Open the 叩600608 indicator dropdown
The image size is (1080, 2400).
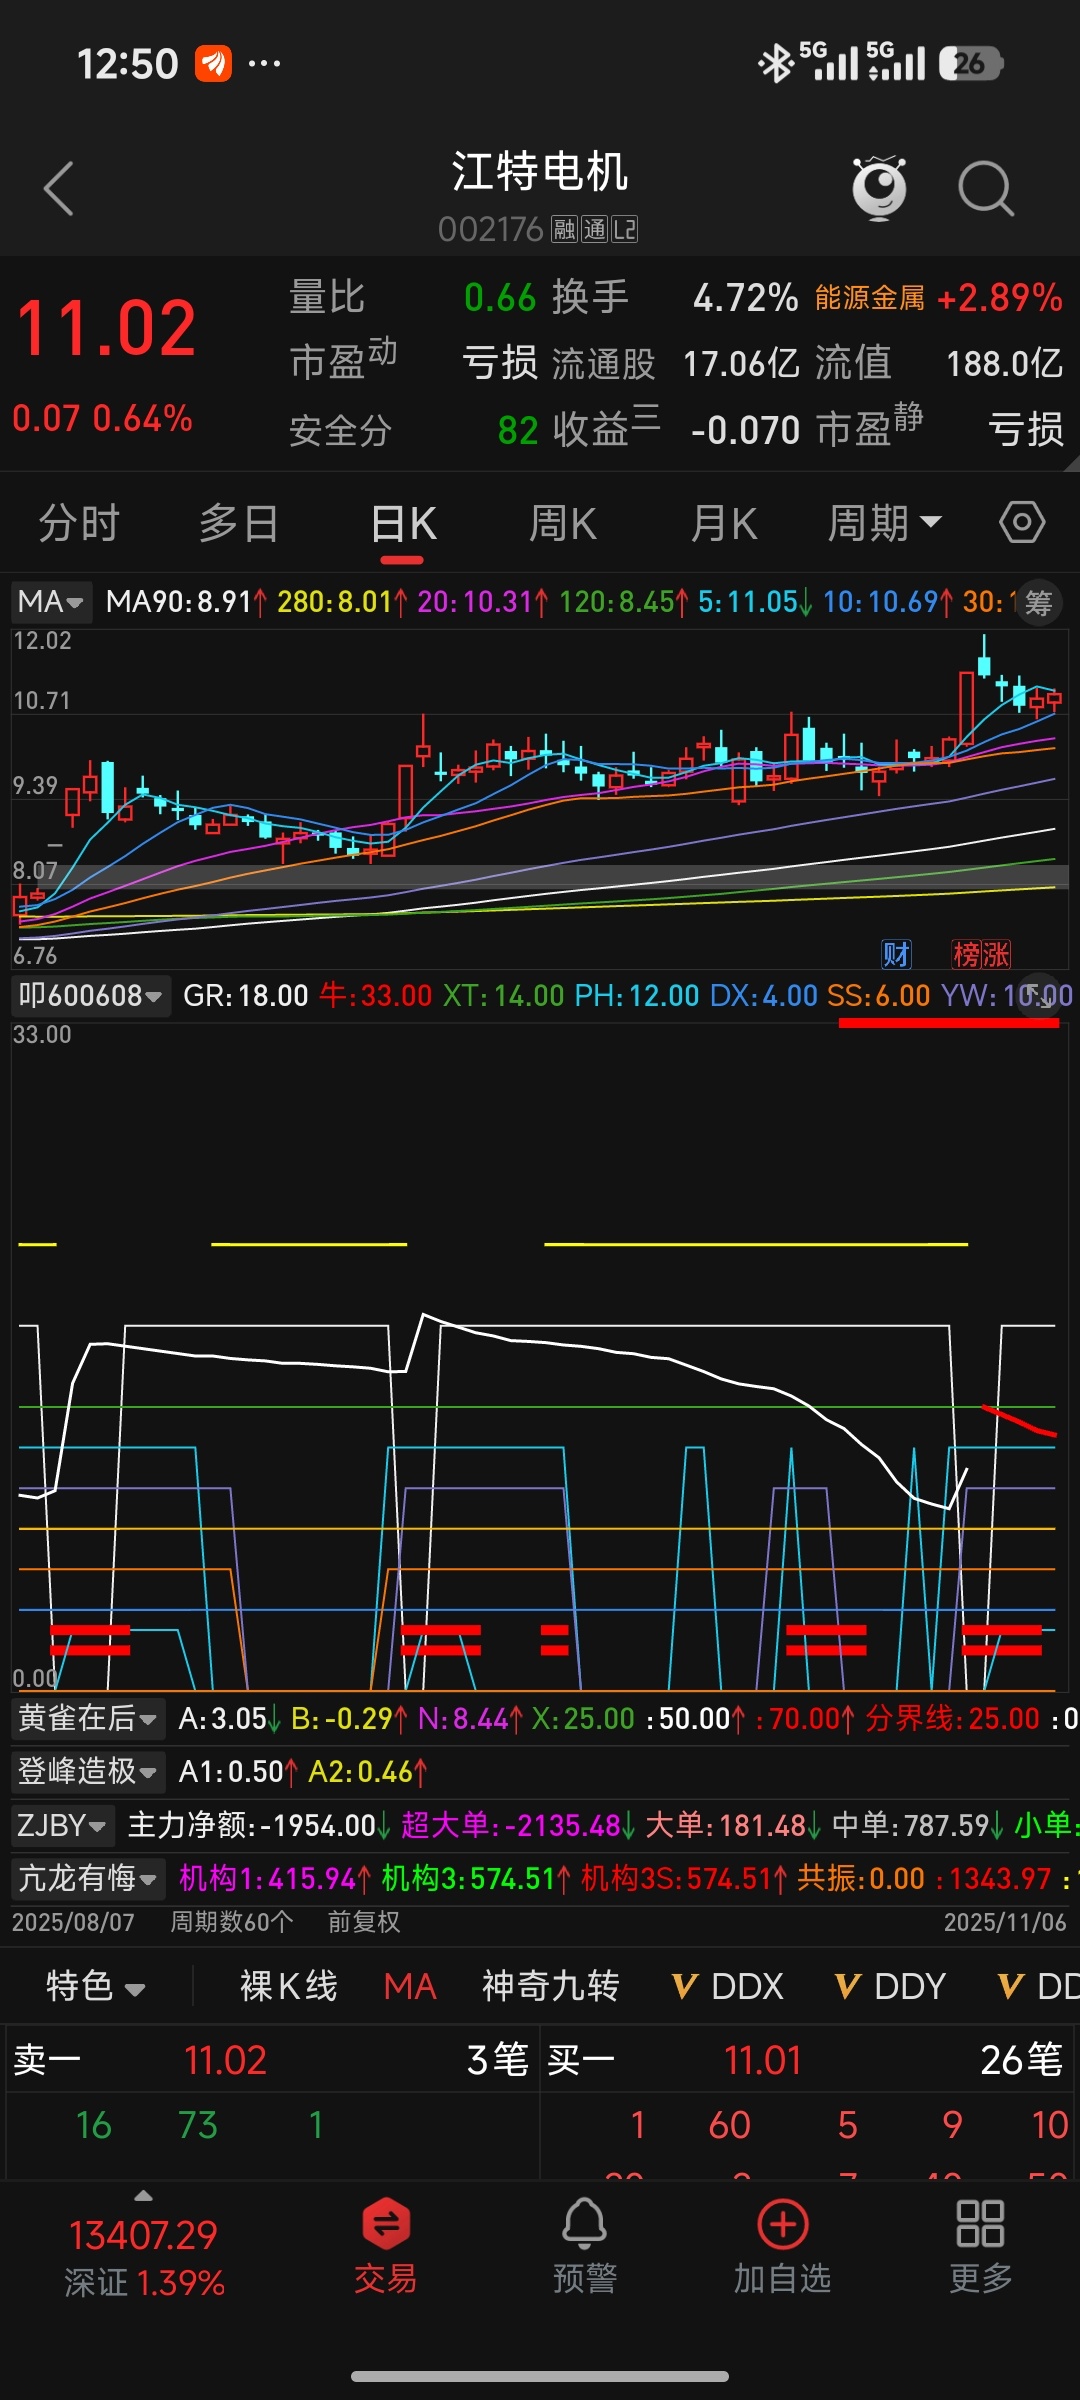(90, 996)
